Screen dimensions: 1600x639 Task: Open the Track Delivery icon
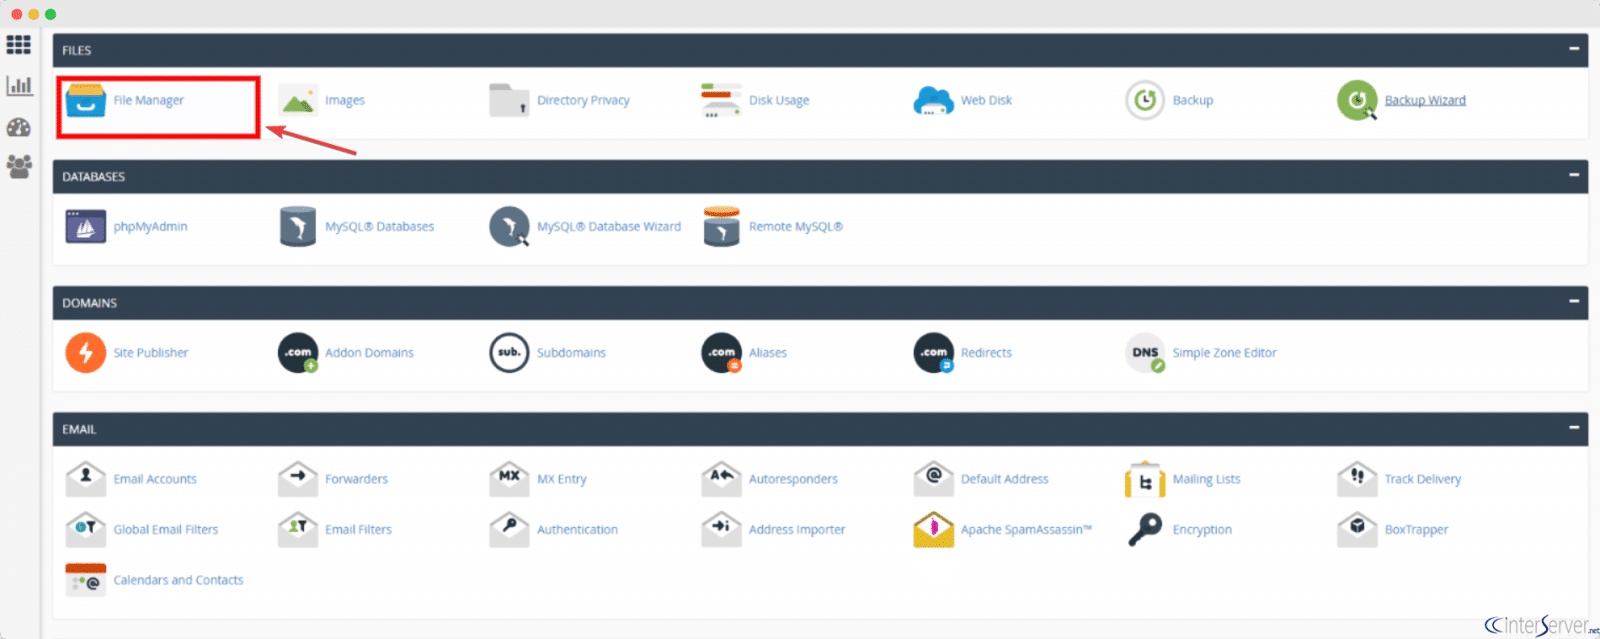(1357, 478)
